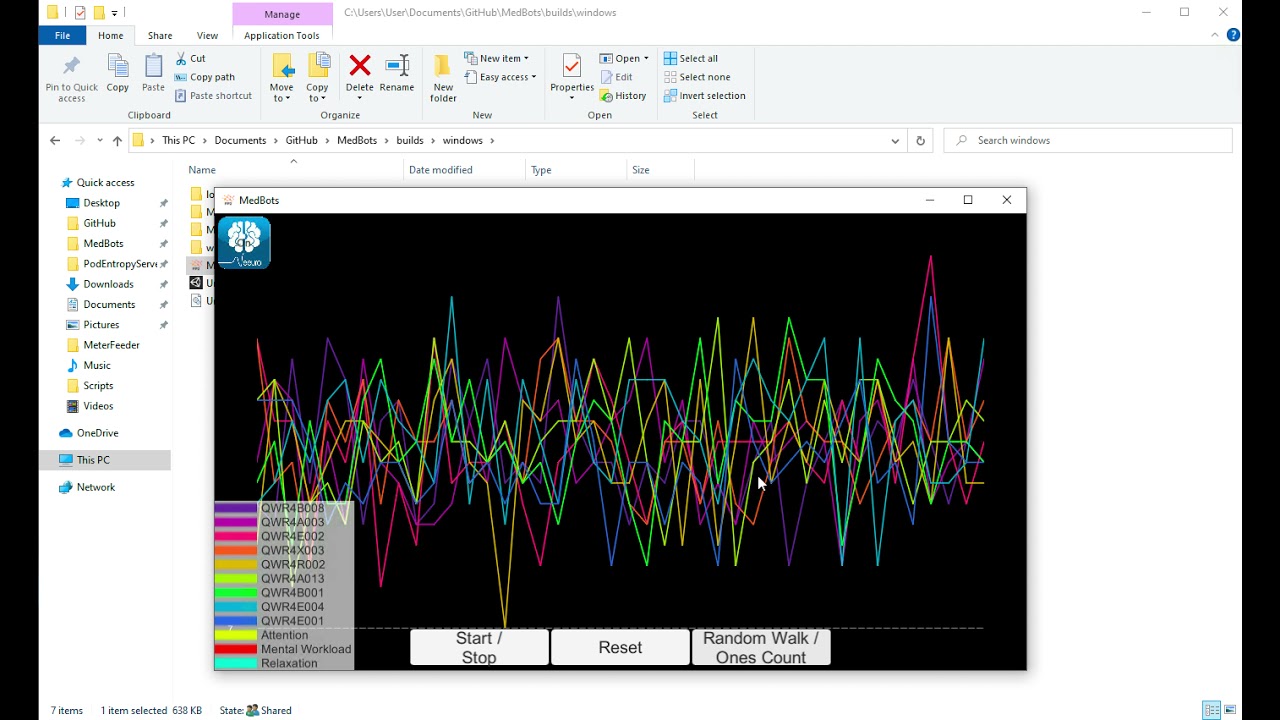Image resolution: width=1280 pixels, height=720 pixels.
Task: Switch to the Home ribbon tab
Action: coord(111,36)
